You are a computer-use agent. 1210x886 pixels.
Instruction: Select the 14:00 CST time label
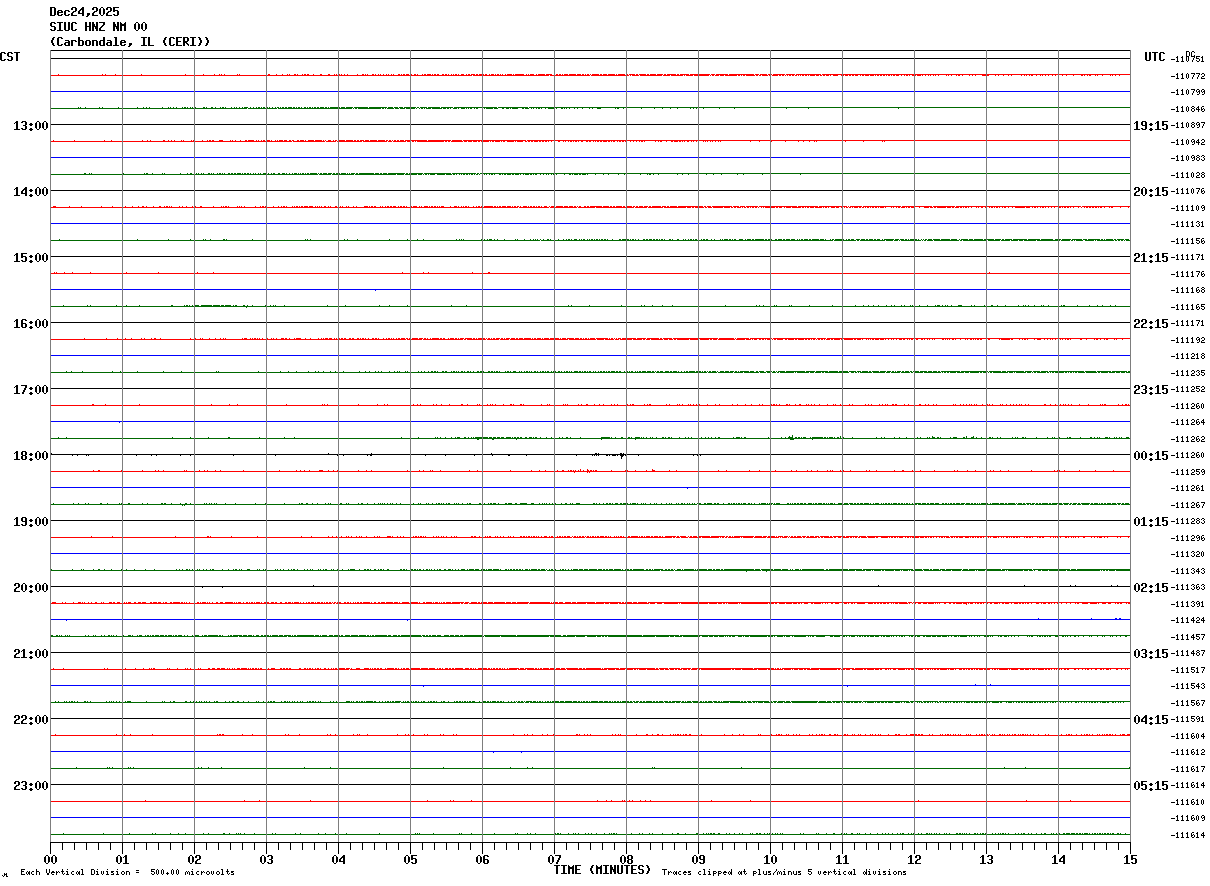point(31,192)
